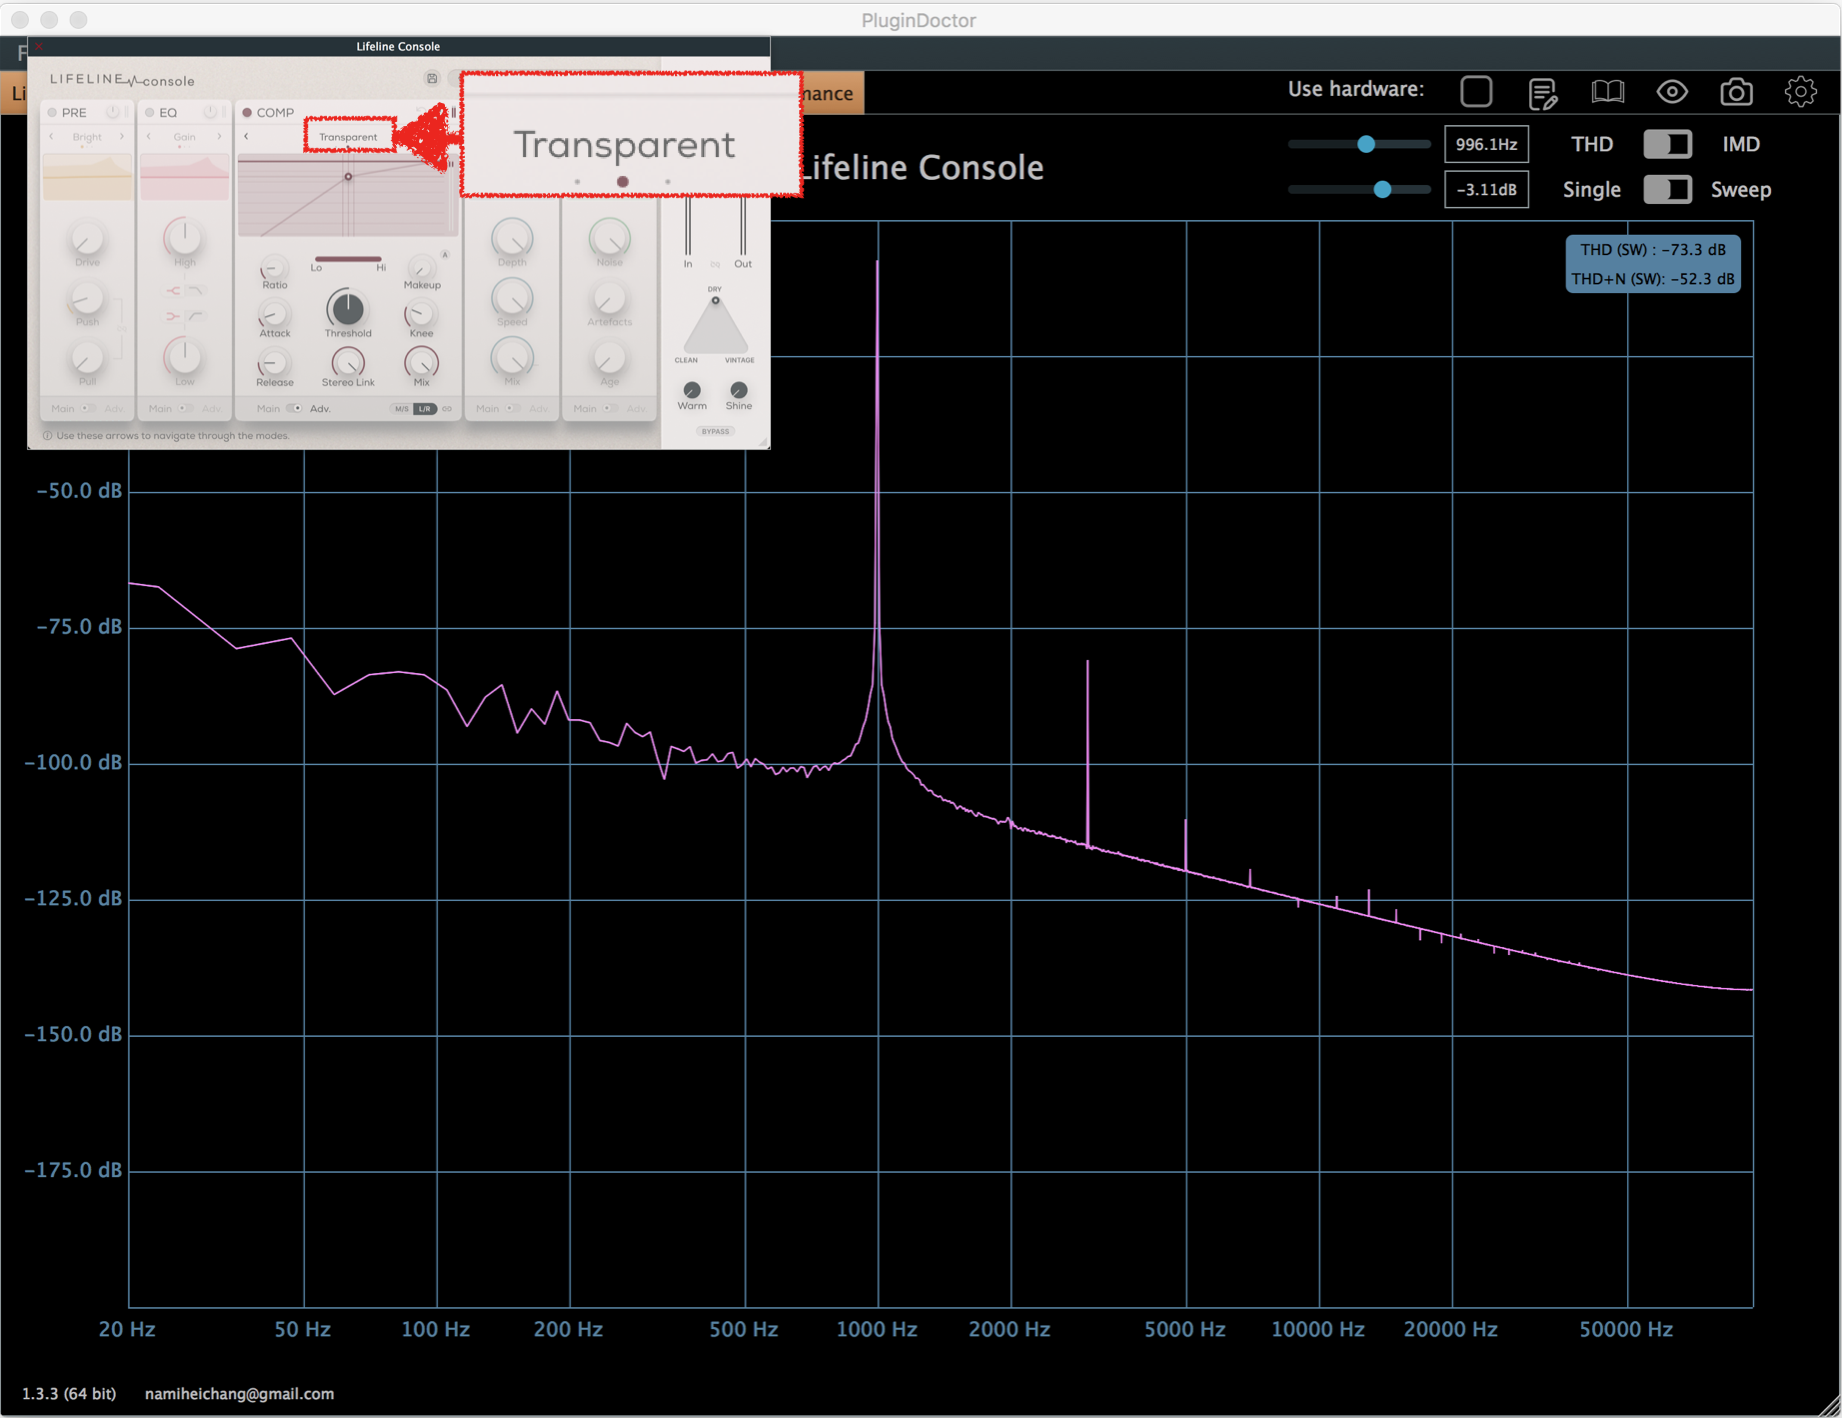The image size is (1842, 1418).
Task: Click the 996.1Hz frequency field
Action: coord(1486,144)
